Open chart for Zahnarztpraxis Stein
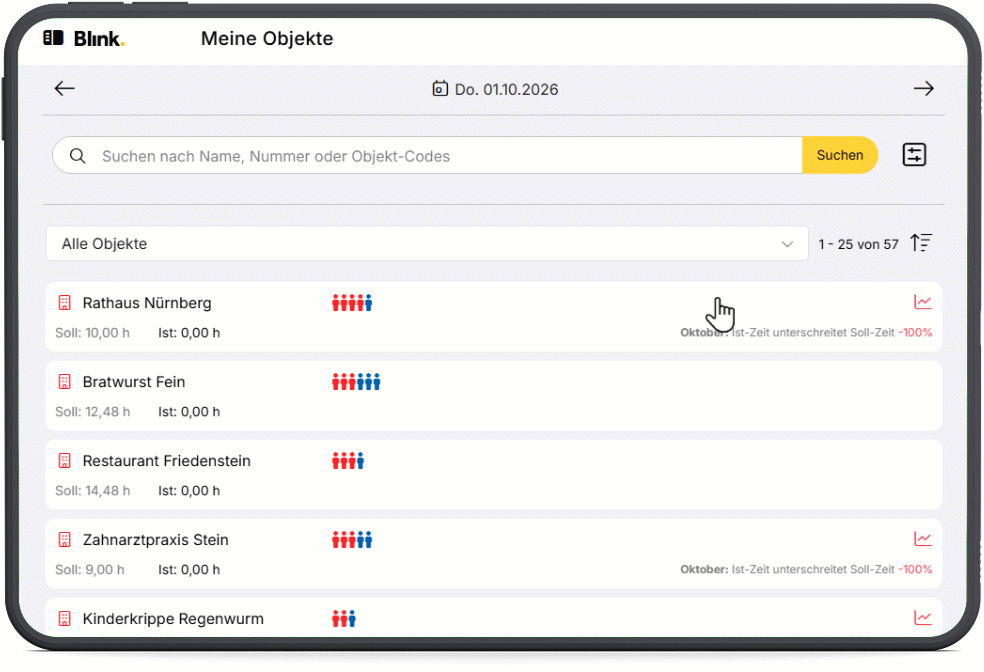Image resolution: width=984 pixels, height=672 pixels. tap(922, 538)
